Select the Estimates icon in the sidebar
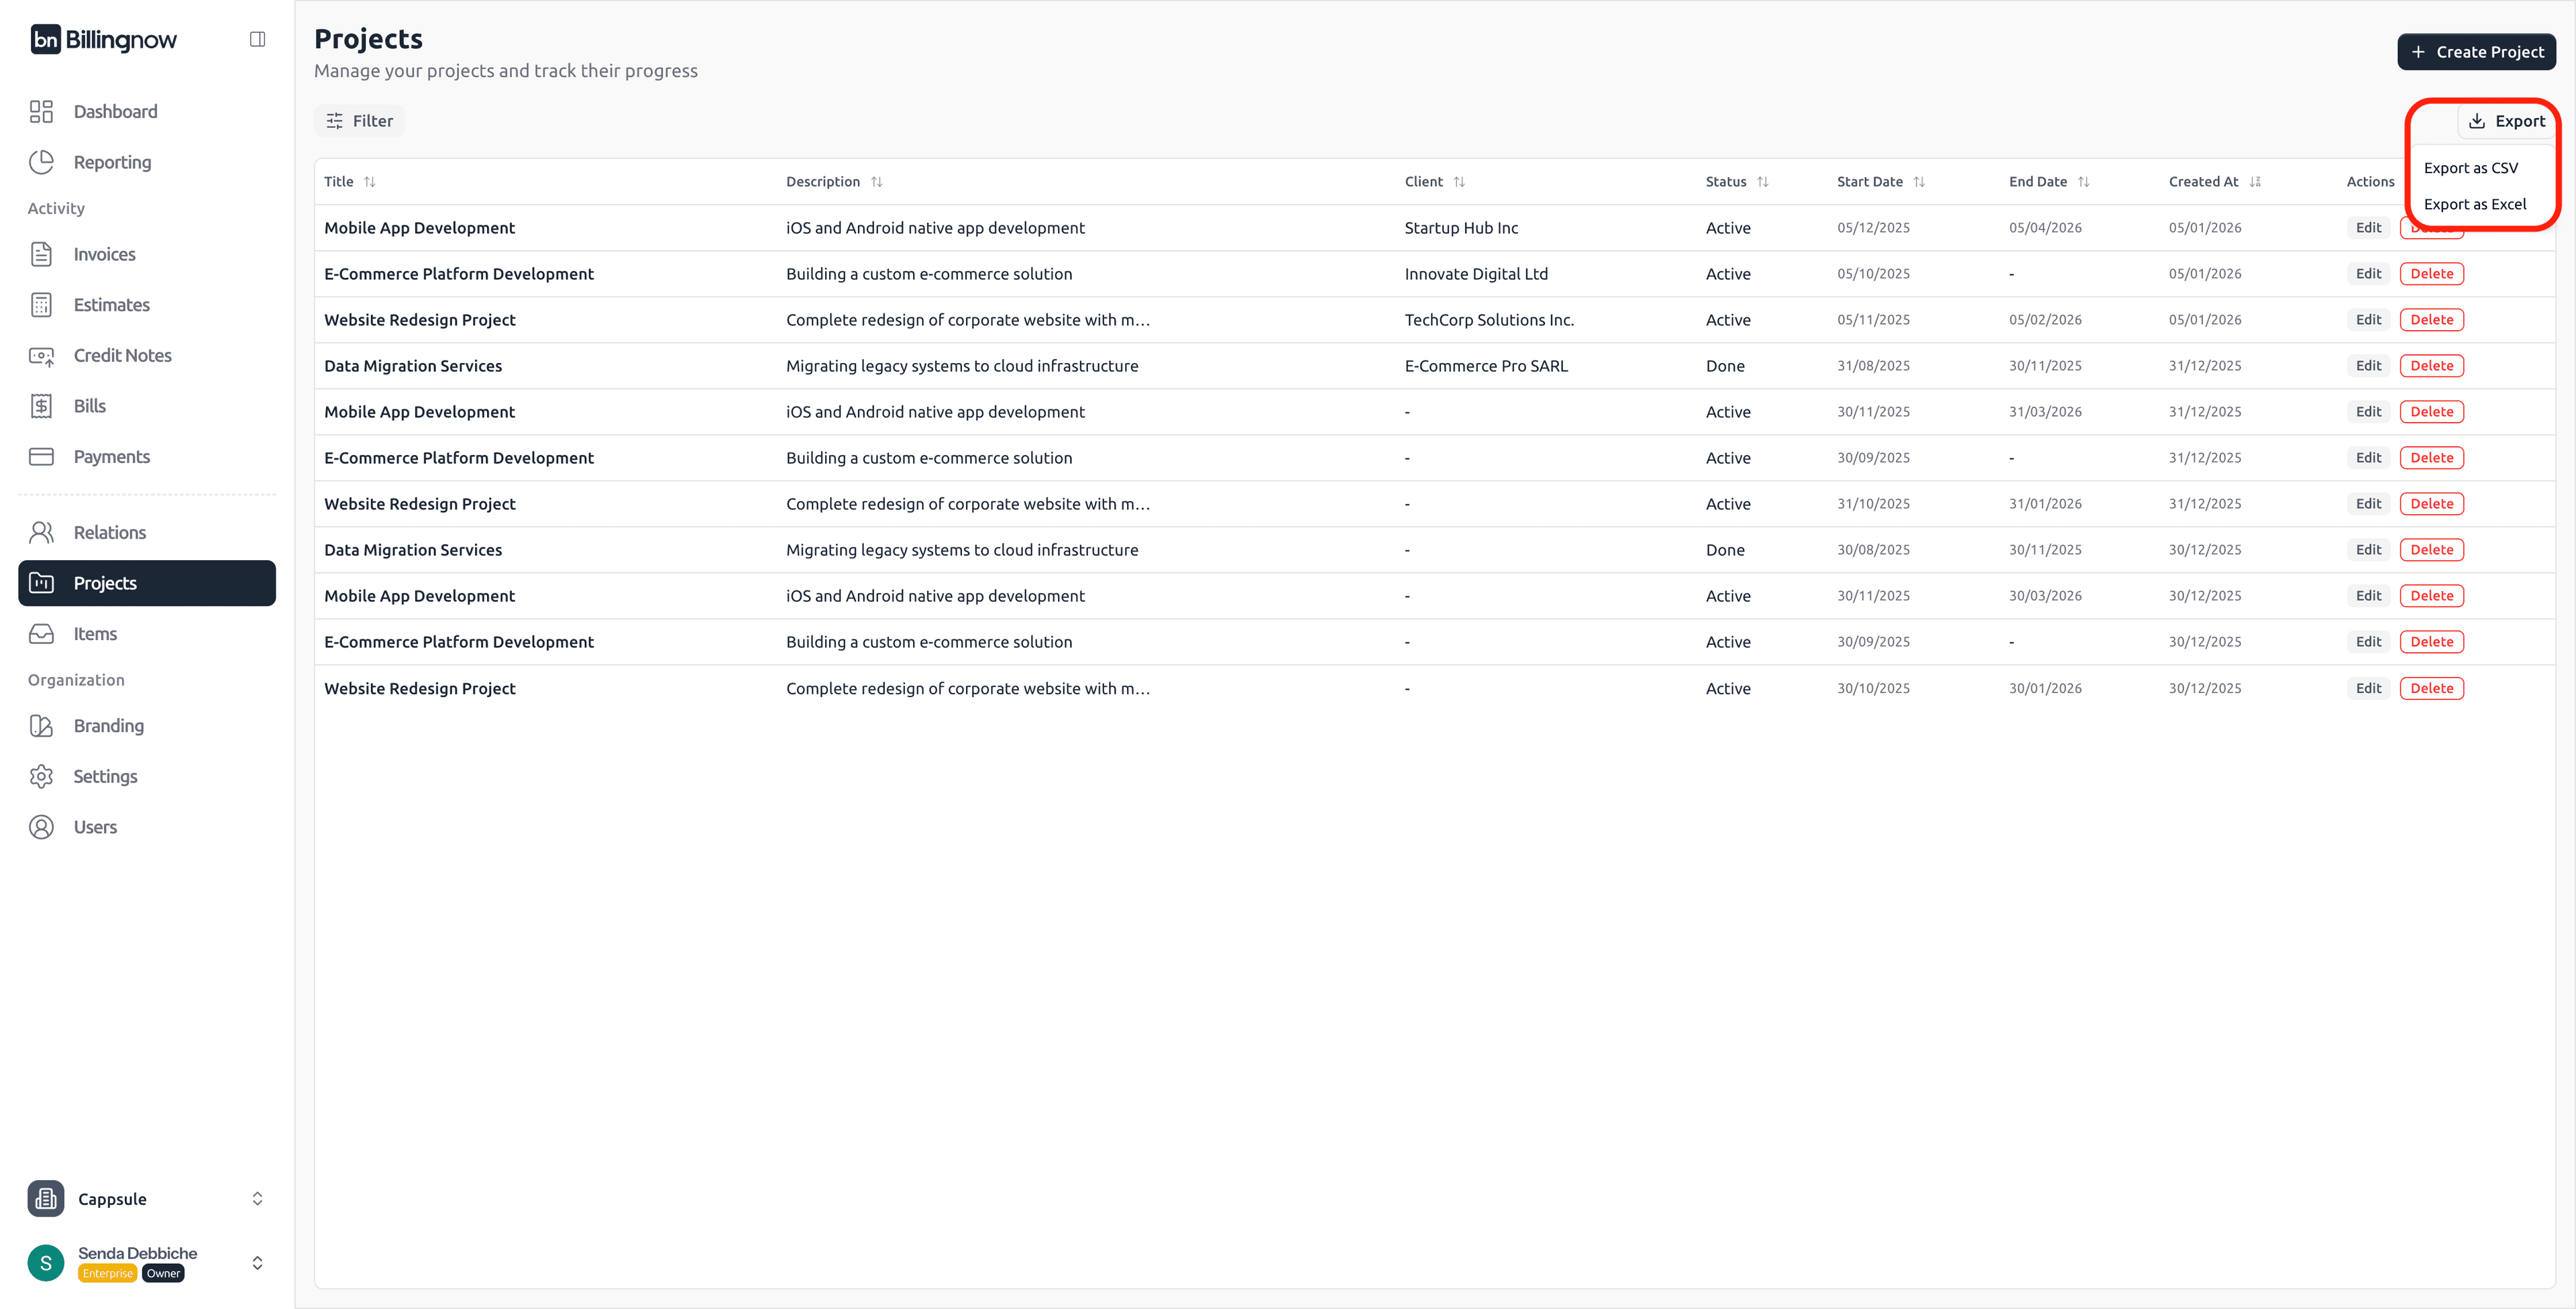2576x1309 pixels. click(x=41, y=304)
